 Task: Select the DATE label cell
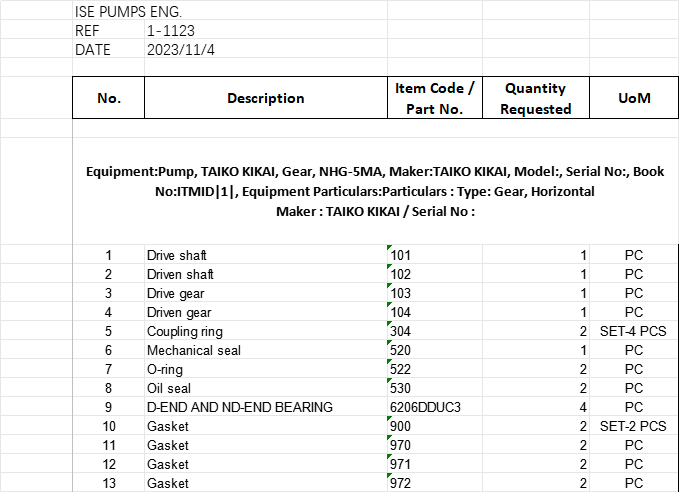point(108,49)
